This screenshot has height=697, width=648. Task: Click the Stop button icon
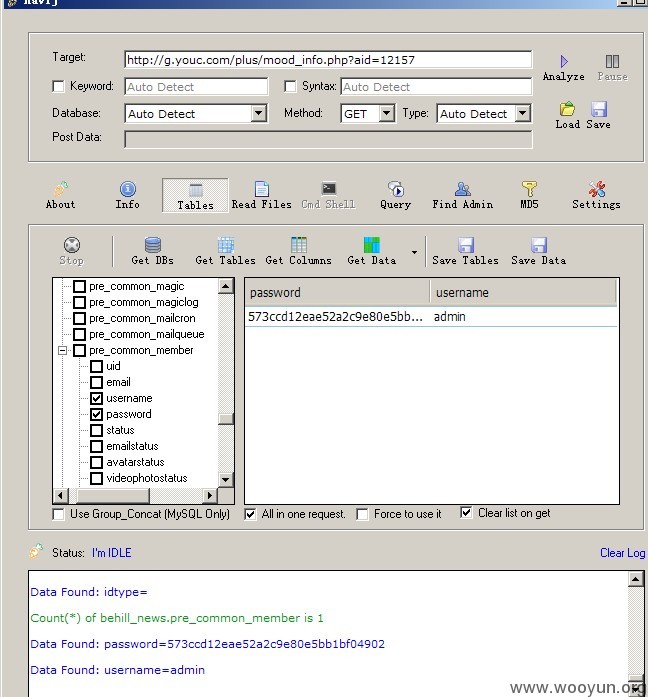(x=72, y=245)
